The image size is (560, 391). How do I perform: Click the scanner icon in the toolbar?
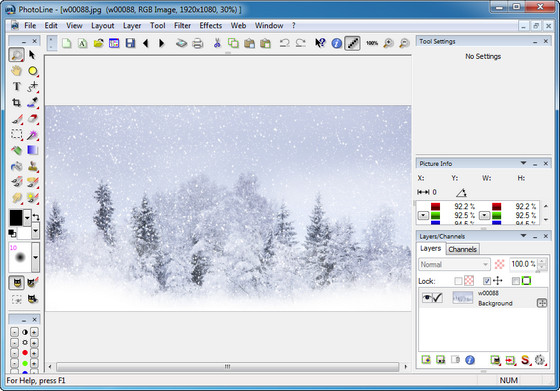click(x=181, y=43)
